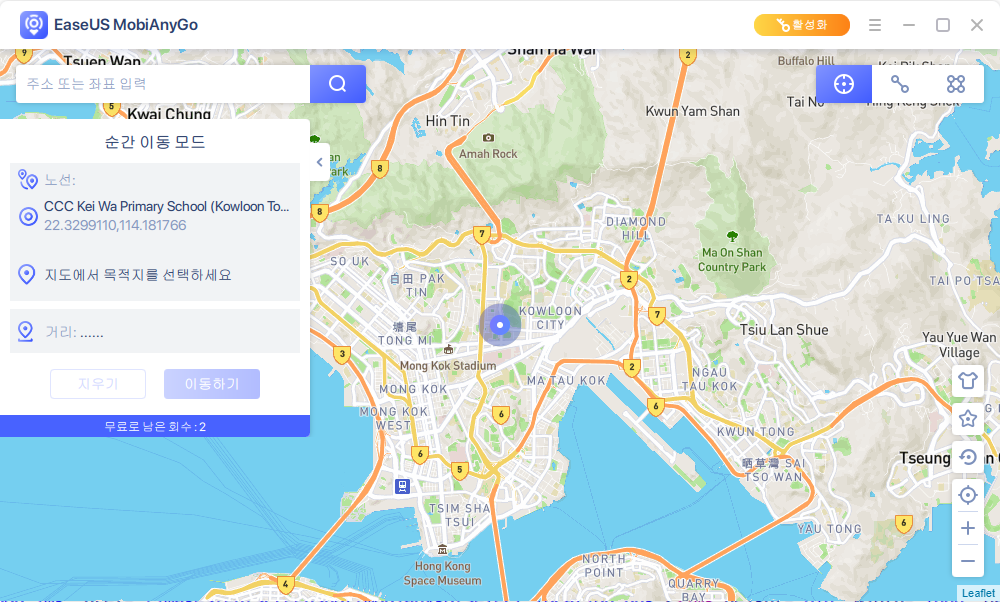Click the blue location marker on map

click(x=500, y=324)
